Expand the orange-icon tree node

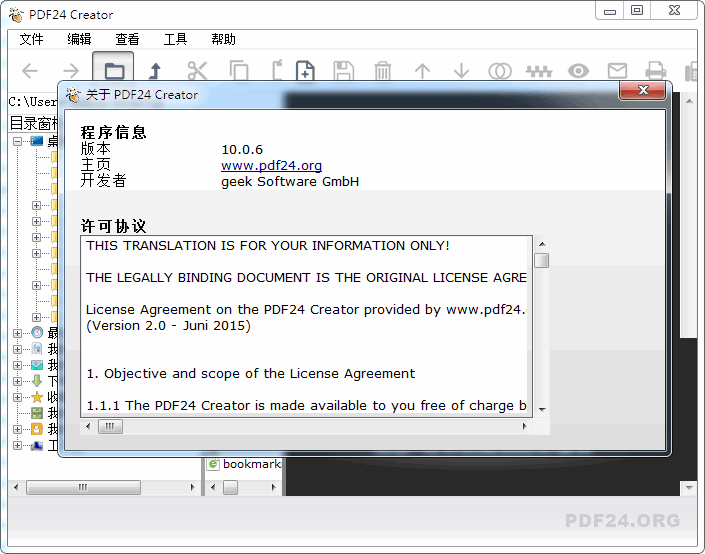point(17,429)
